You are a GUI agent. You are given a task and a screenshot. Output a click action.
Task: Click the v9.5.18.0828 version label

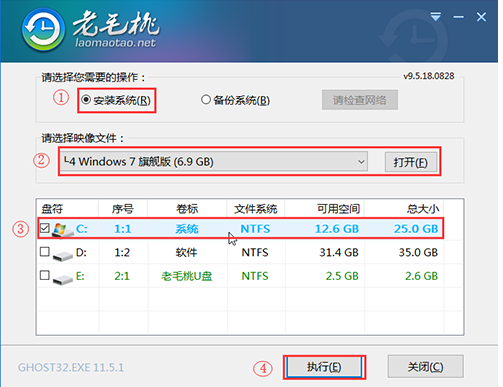(x=429, y=76)
